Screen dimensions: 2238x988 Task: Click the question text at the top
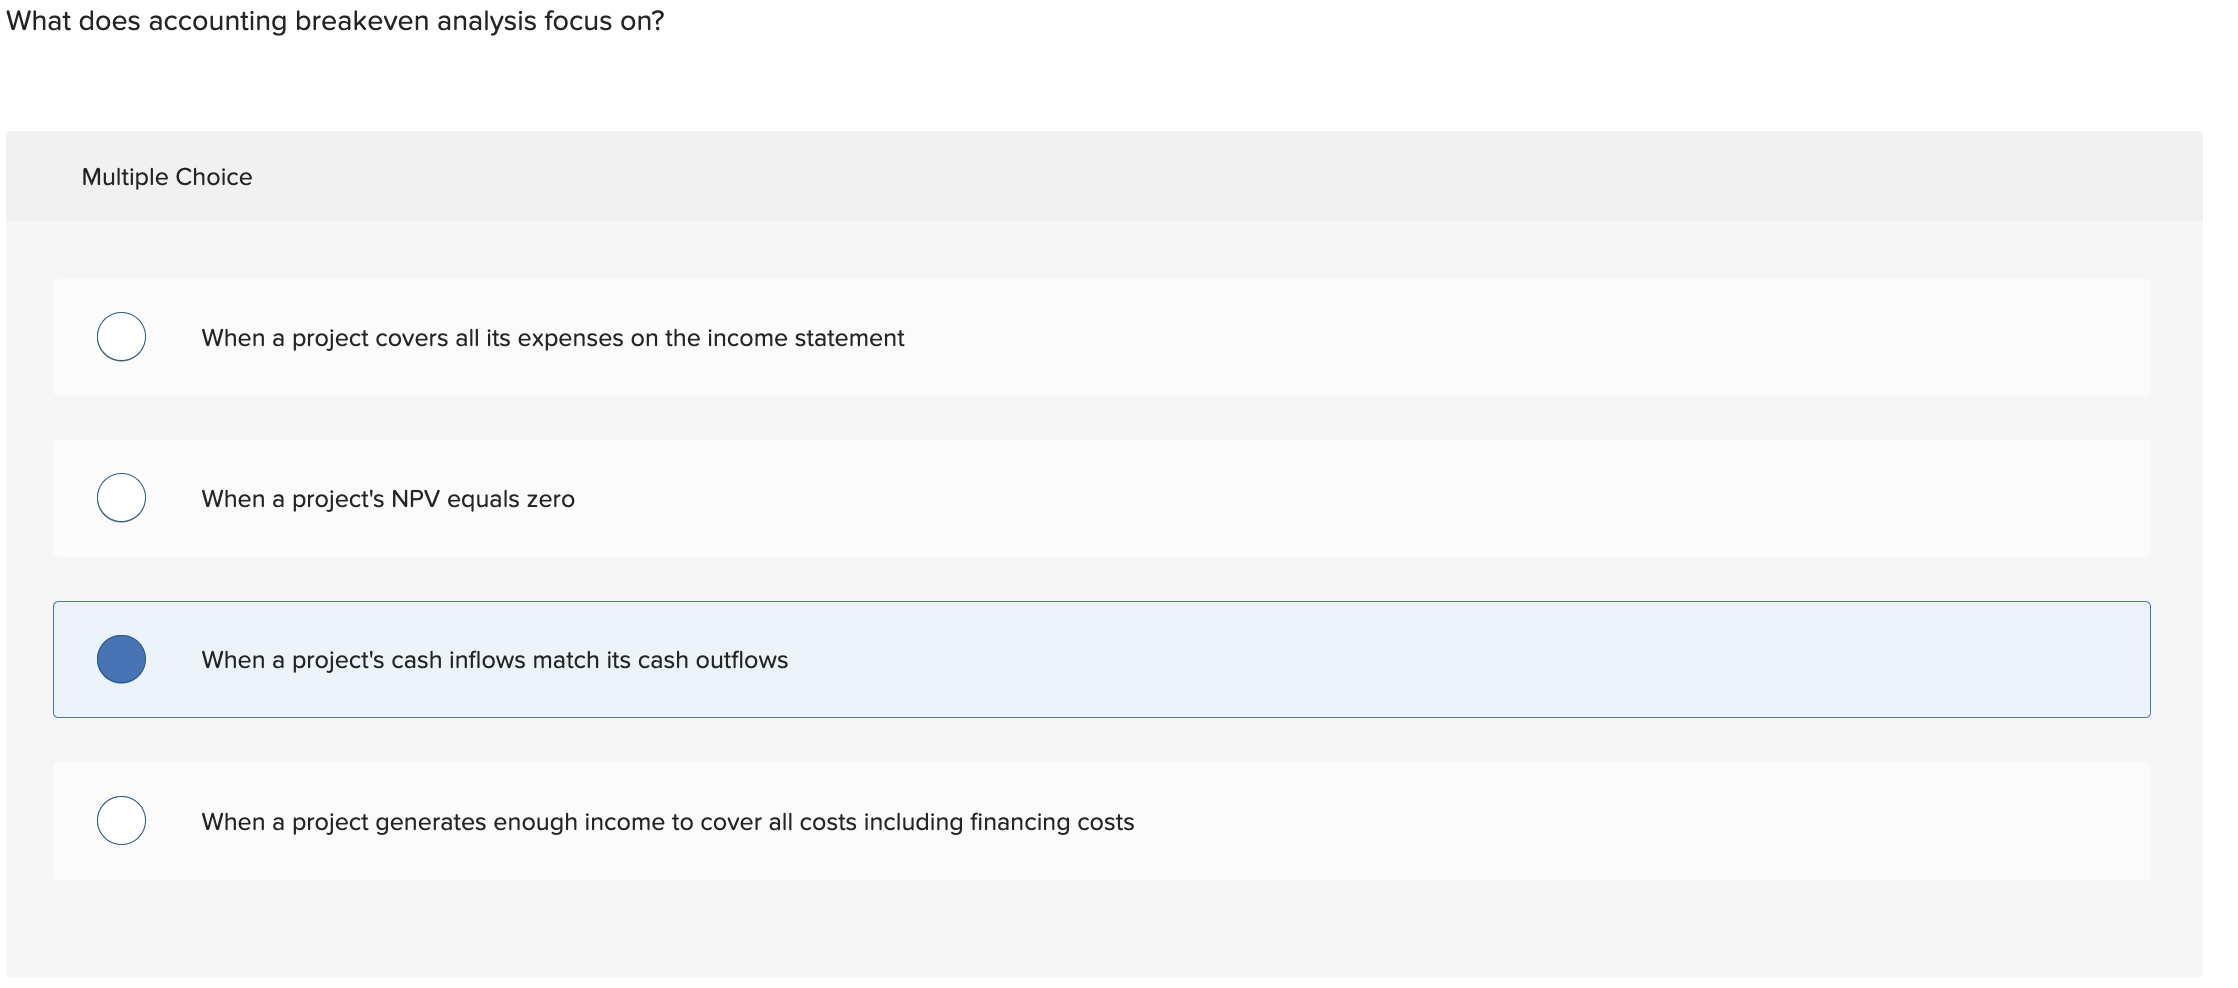pyautogui.click(x=335, y=20)
